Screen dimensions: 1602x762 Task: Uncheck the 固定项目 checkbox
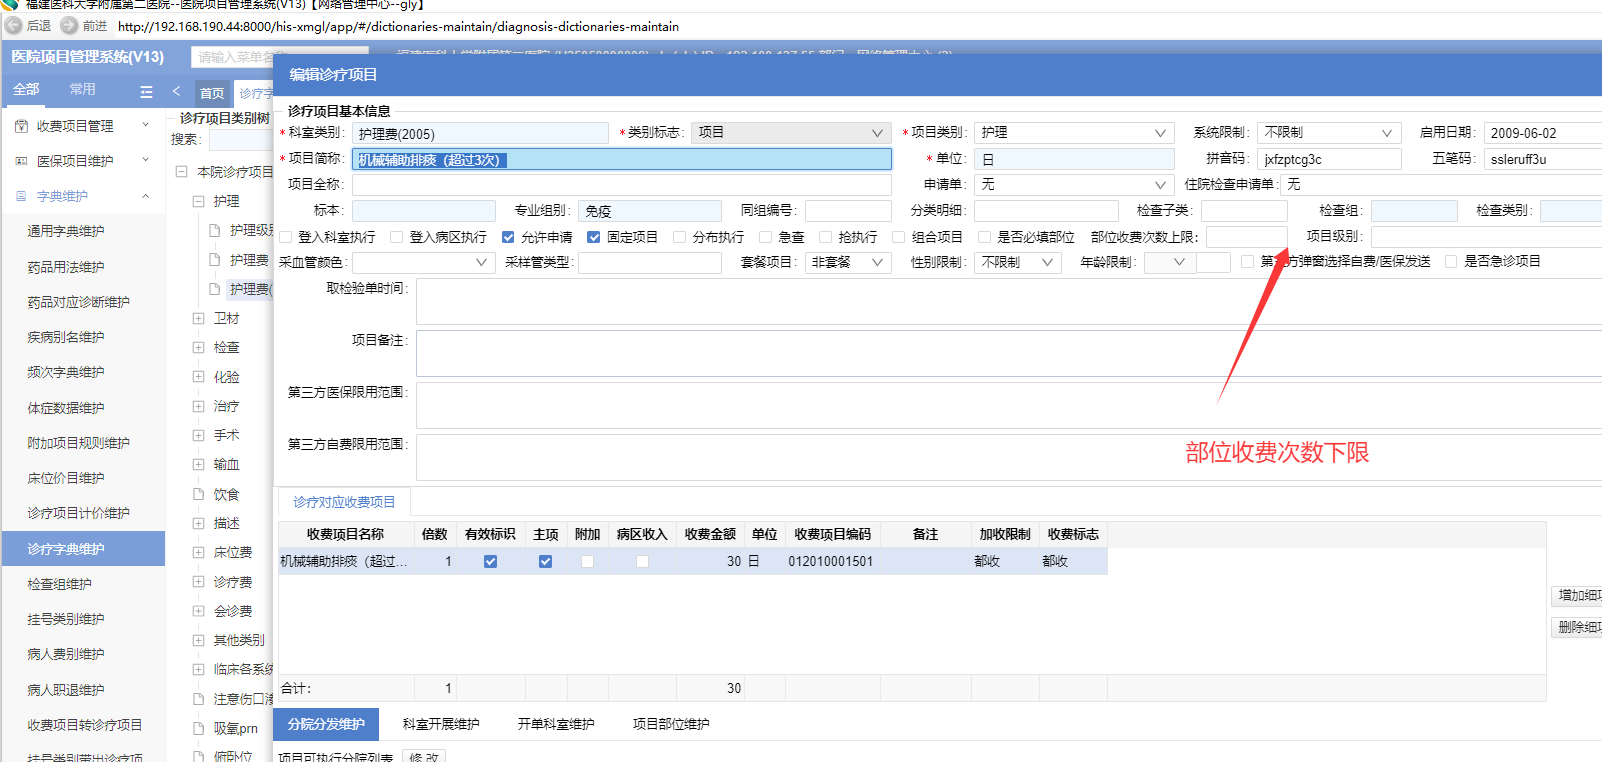[594, 237]
